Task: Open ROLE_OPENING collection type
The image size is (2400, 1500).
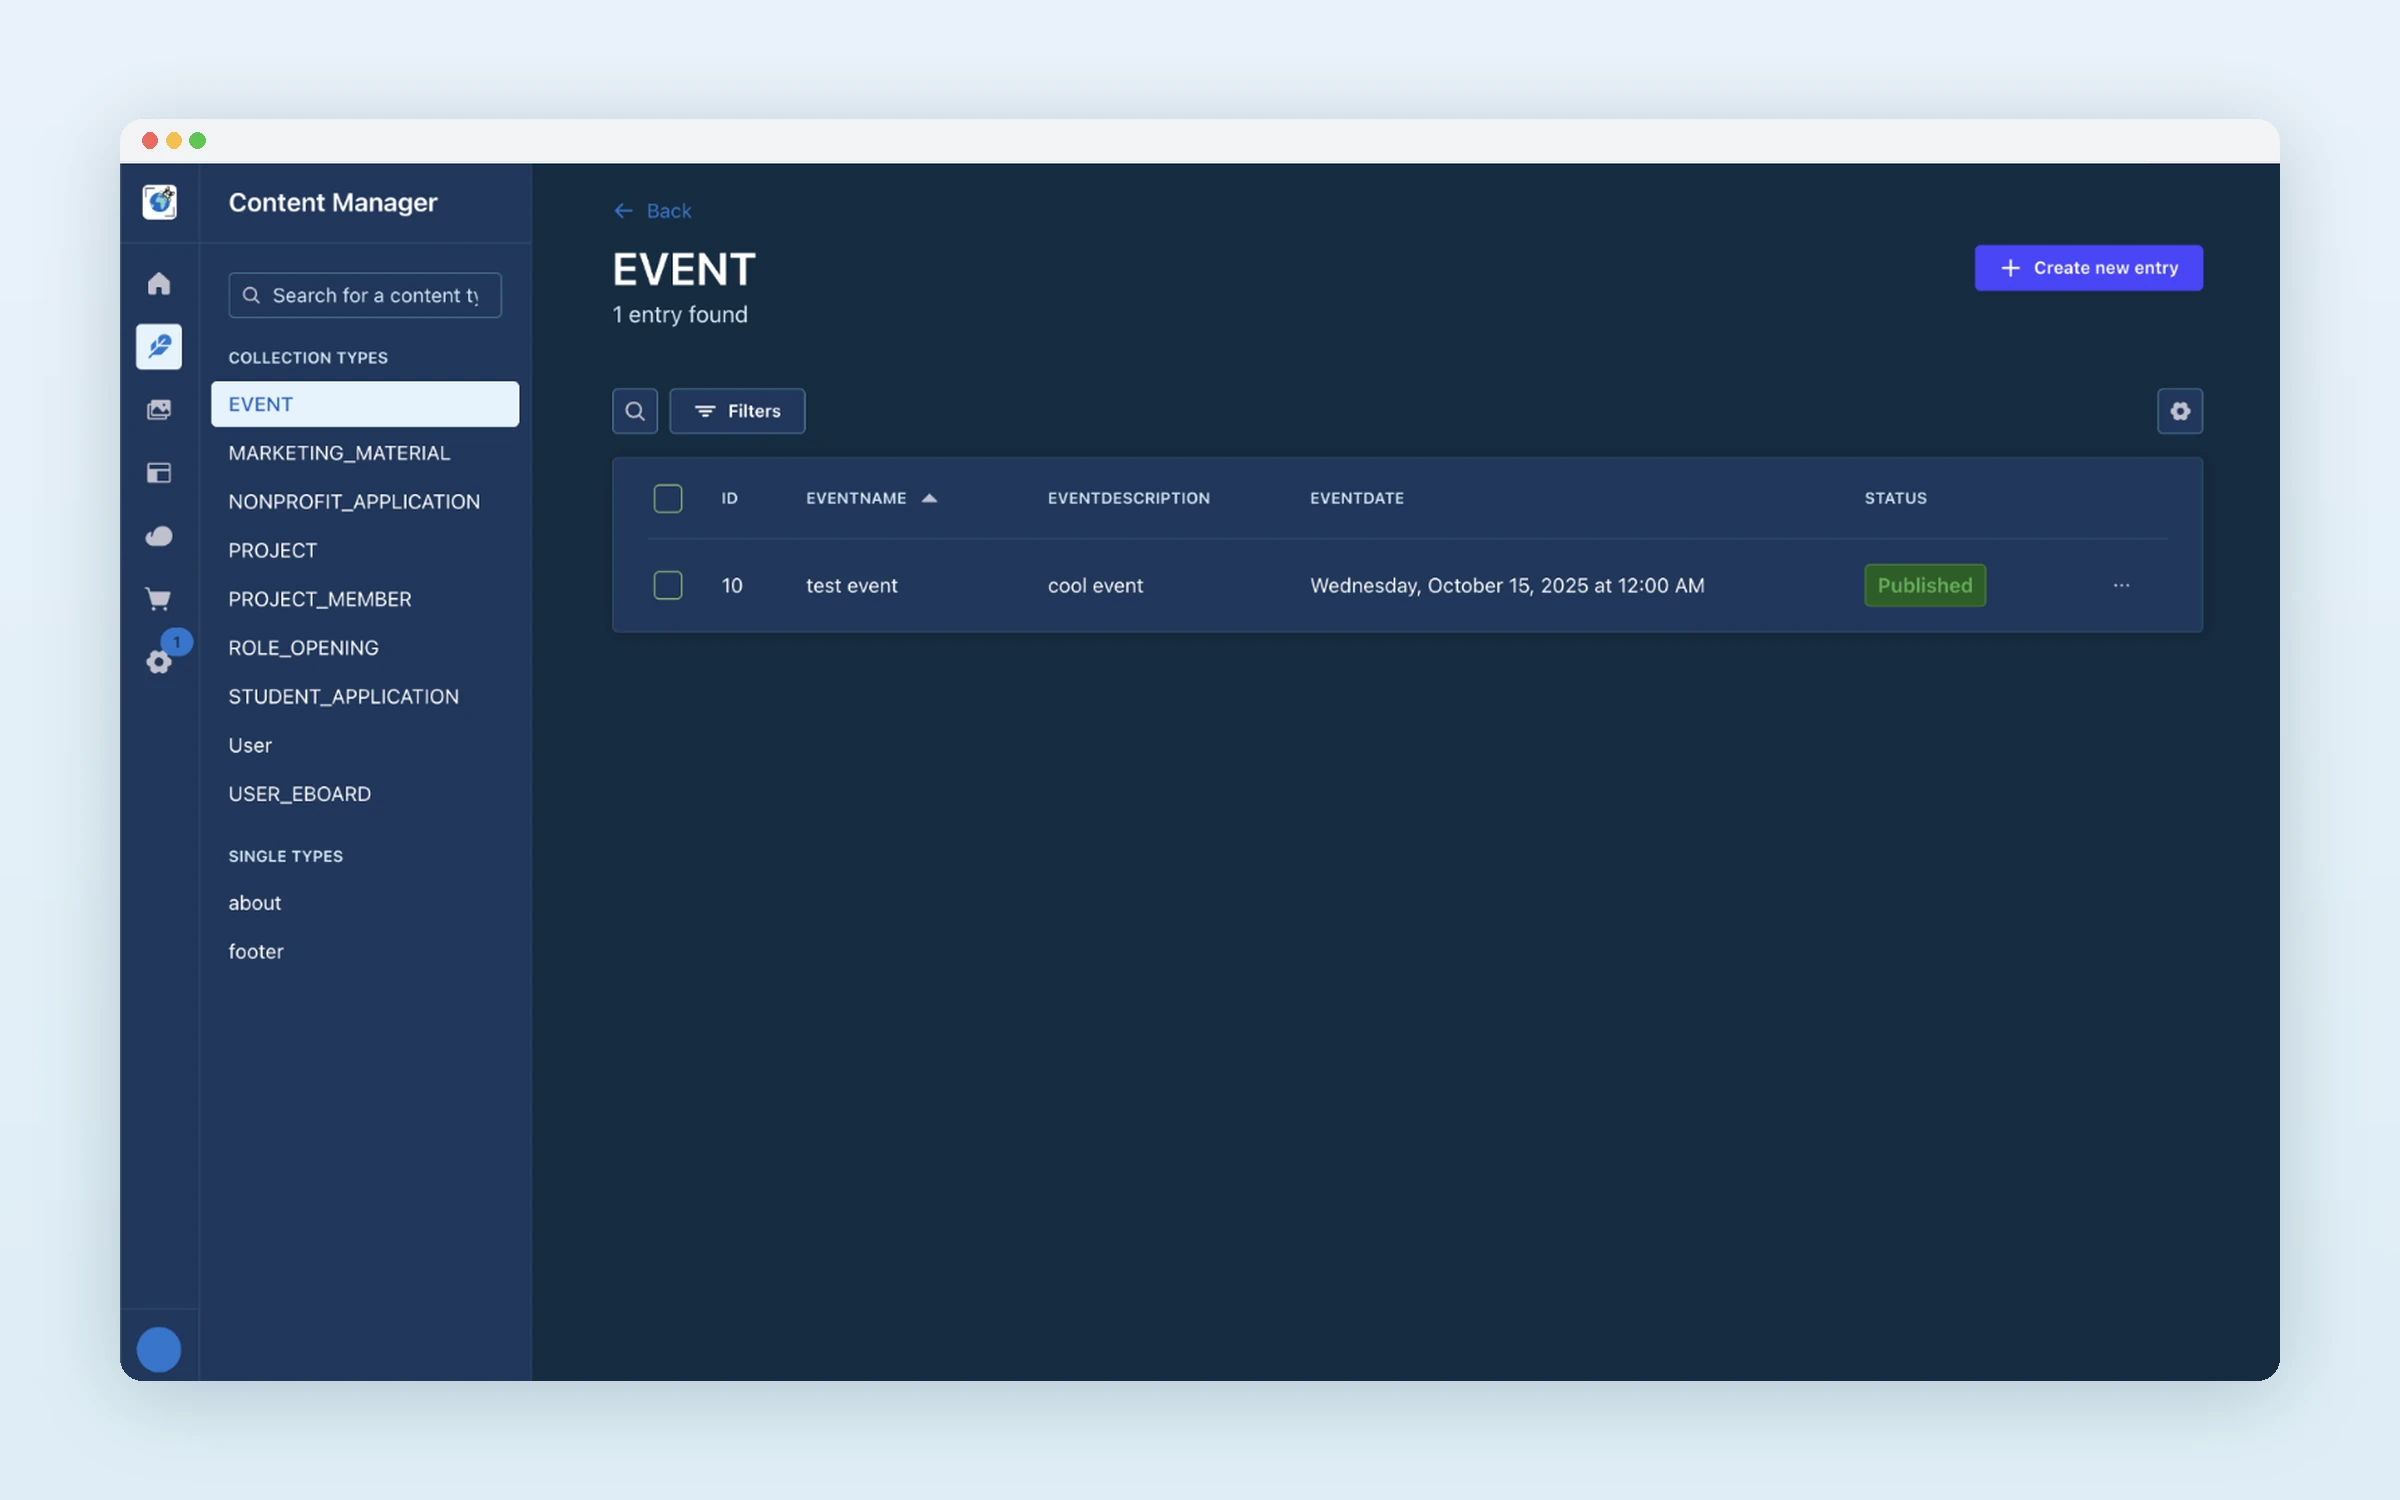Action: [x=303, y=648]
